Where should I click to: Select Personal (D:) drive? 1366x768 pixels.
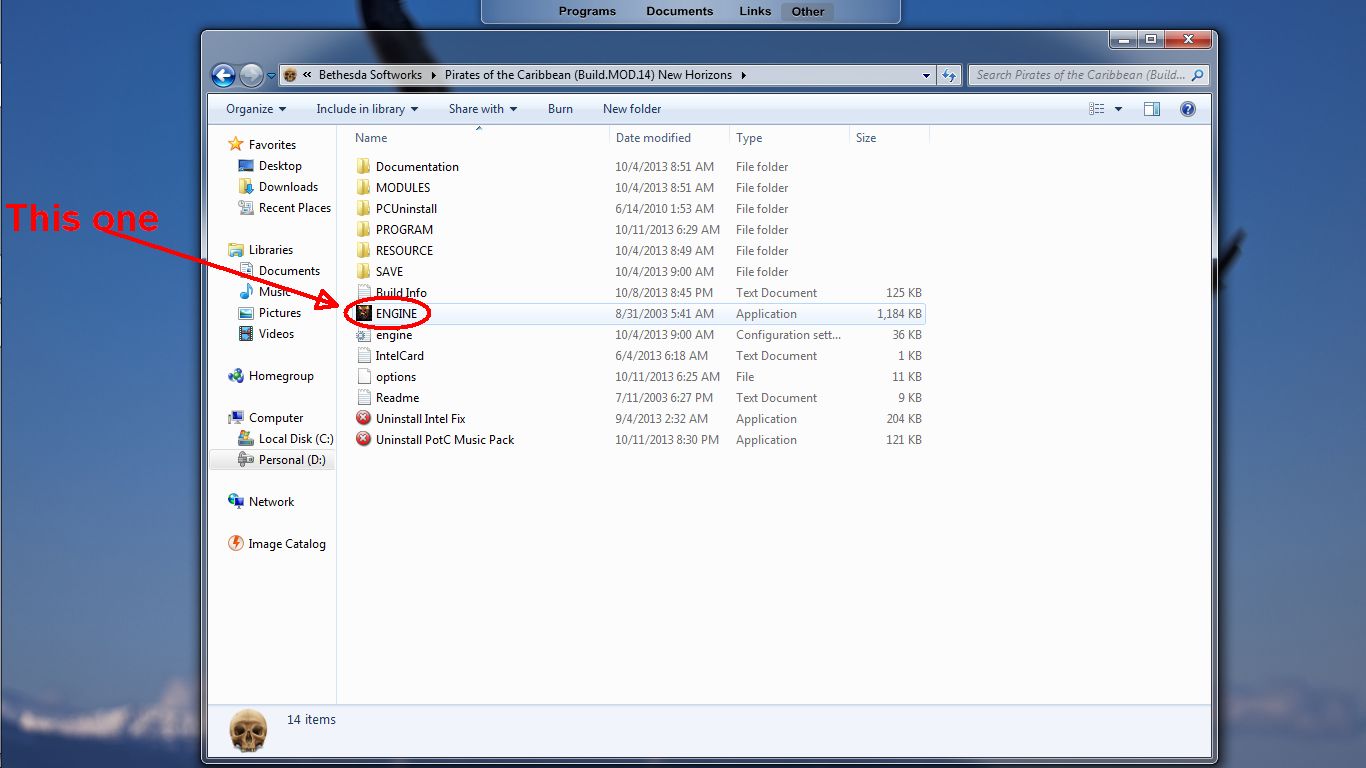282,460
